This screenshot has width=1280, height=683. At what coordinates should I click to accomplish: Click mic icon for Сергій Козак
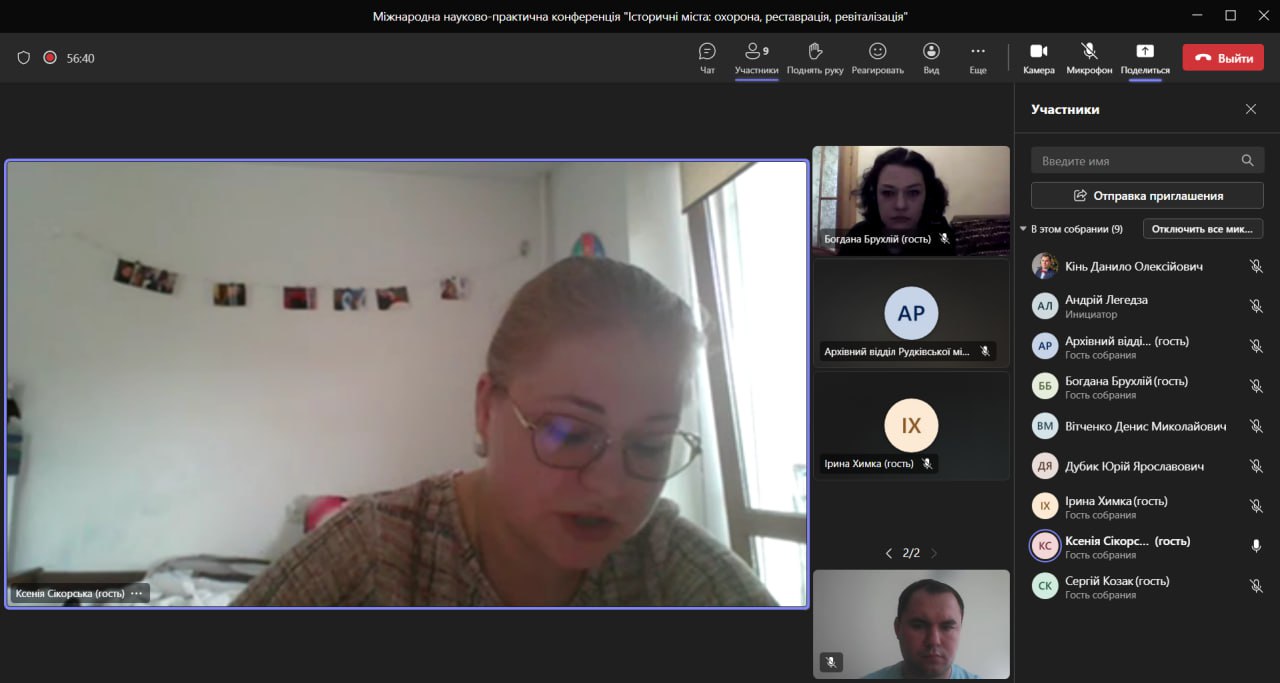pos(1256,586)
